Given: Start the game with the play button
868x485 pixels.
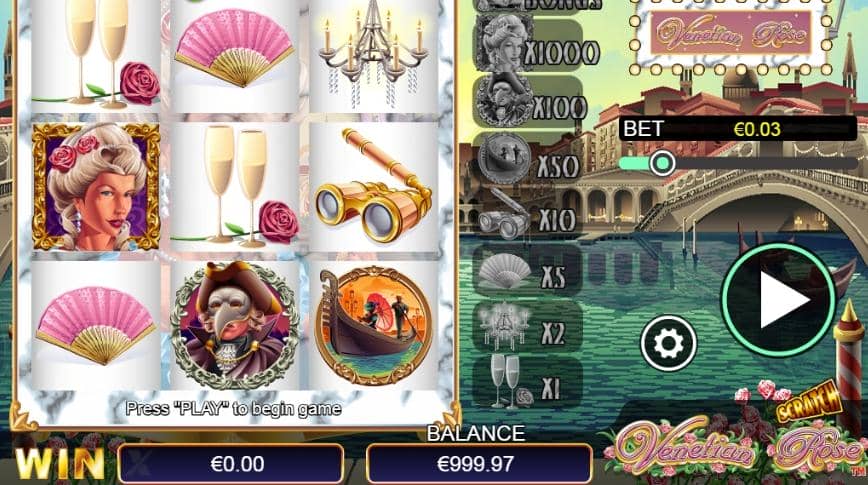Looking at the screenshot, I should 779,300.
